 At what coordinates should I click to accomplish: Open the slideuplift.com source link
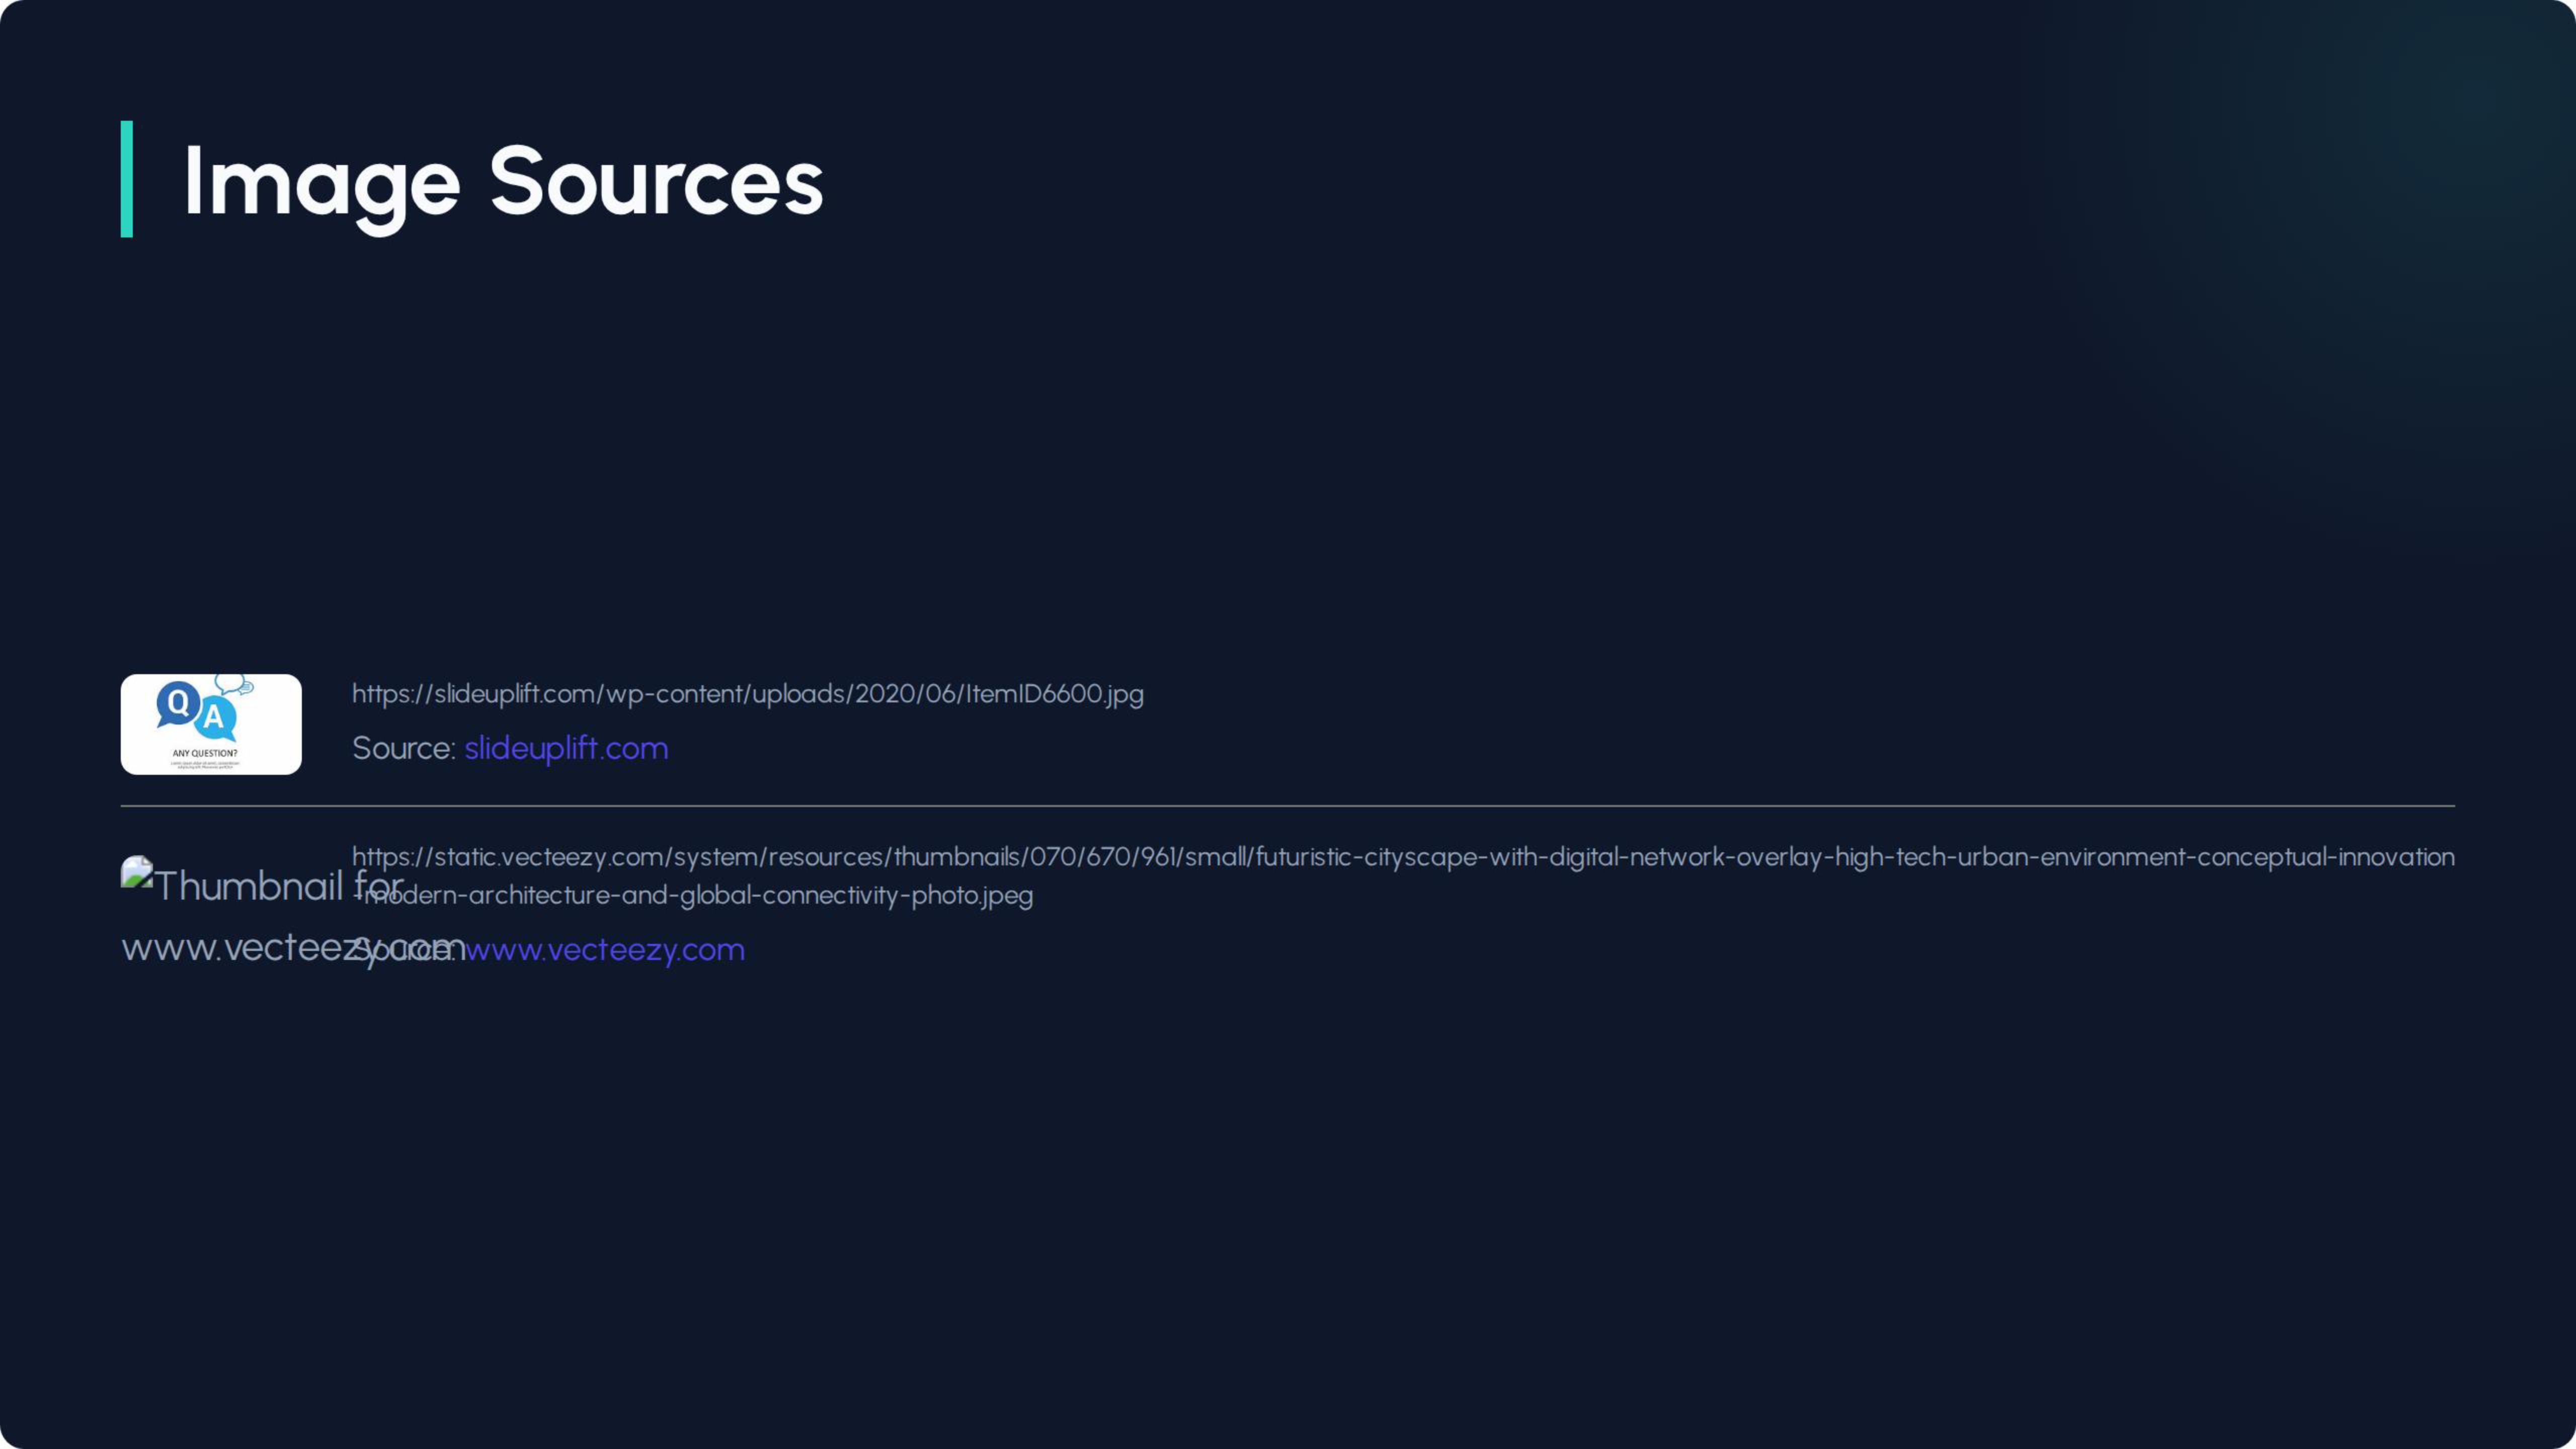[x=566, y=748]
